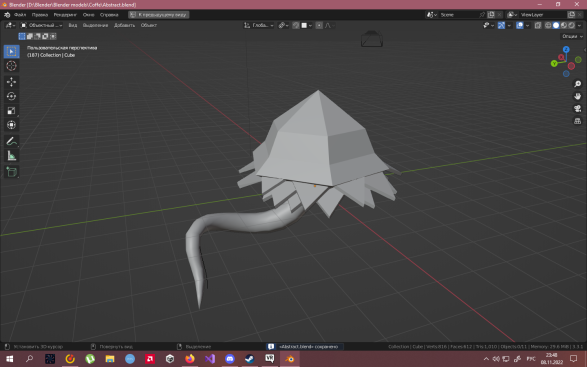Choose the Add Cube tool
Image resolution: width=587 pixels, height=367 pixels.
point(11,172)
